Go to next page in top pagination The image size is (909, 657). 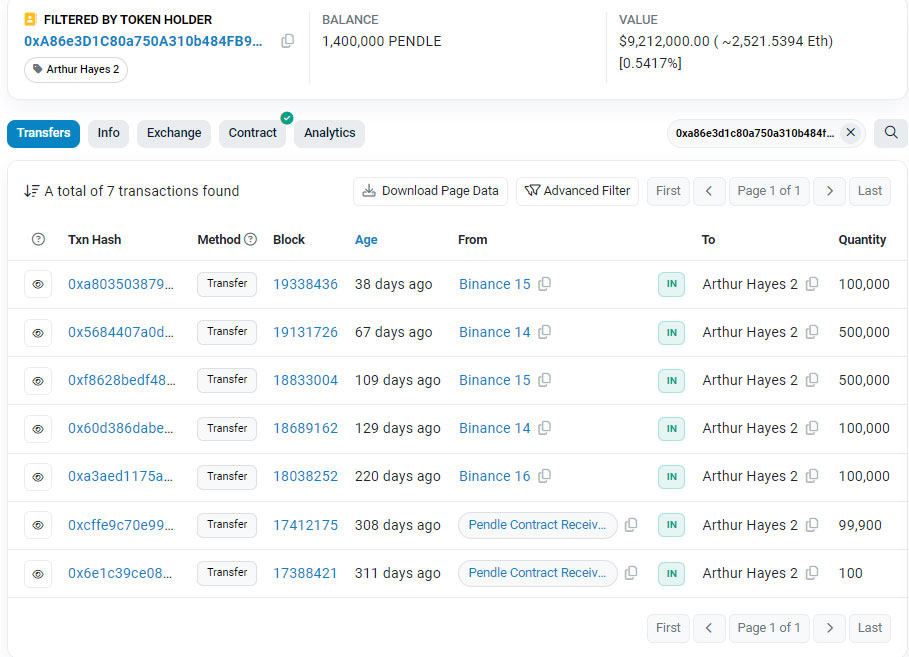[x=829, y=191]
